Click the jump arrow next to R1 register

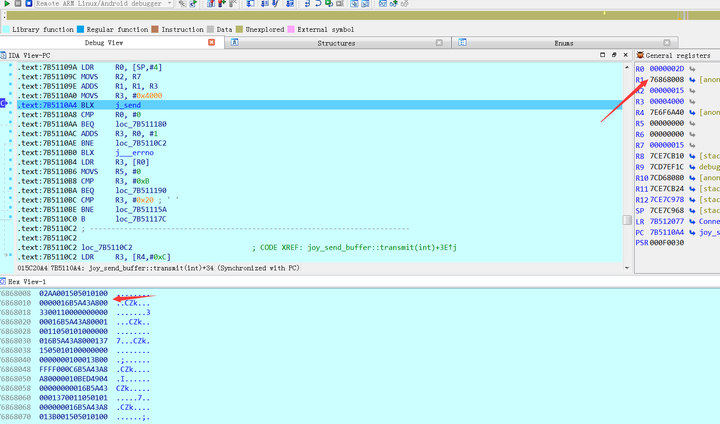692,79
